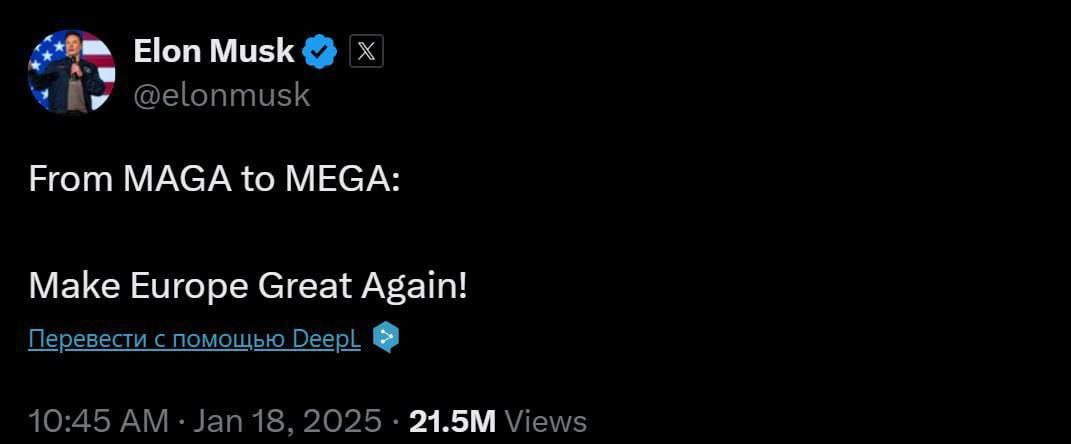This screenshot has height=444, width=1071.
Task: Select the word MEGA in the post
Action: tap(338, 180)
